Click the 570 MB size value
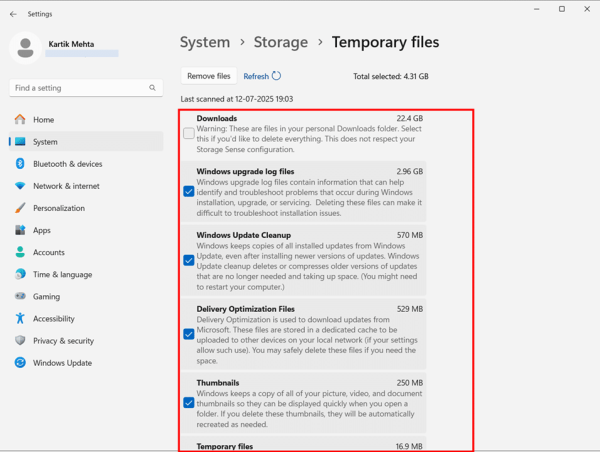 coord(410,235)
